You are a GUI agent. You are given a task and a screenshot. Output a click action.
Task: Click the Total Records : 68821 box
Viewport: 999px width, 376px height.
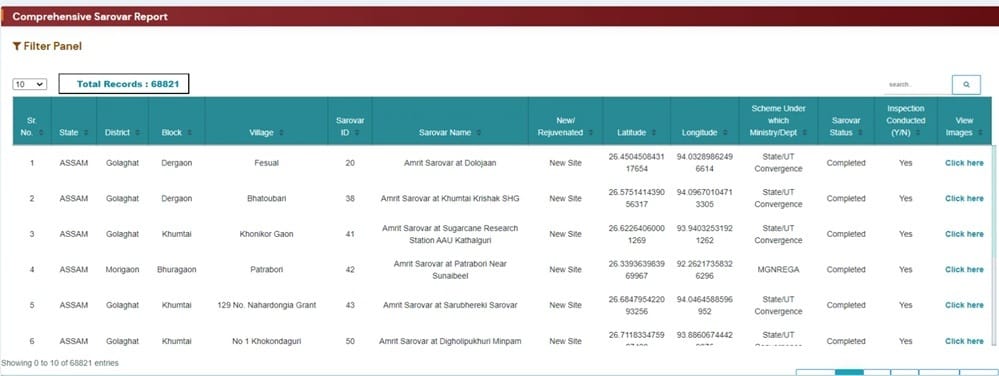click(124, 84)
